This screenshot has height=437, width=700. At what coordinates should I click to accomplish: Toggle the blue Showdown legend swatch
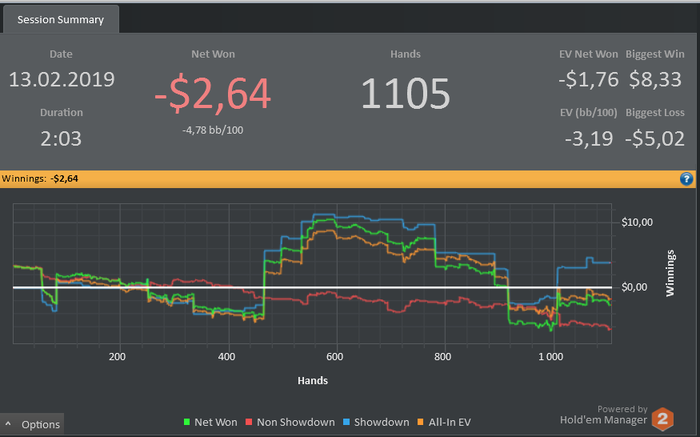point(346,422)
